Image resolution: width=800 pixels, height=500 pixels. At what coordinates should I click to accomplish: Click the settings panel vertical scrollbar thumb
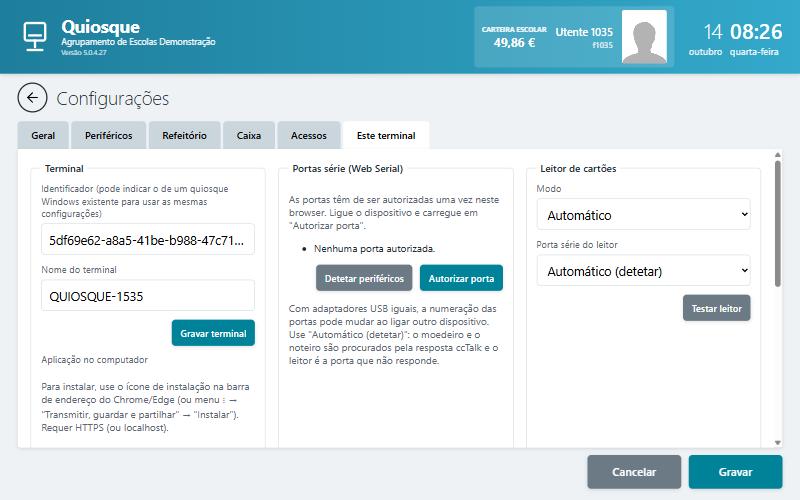click(x=778, y=223)
